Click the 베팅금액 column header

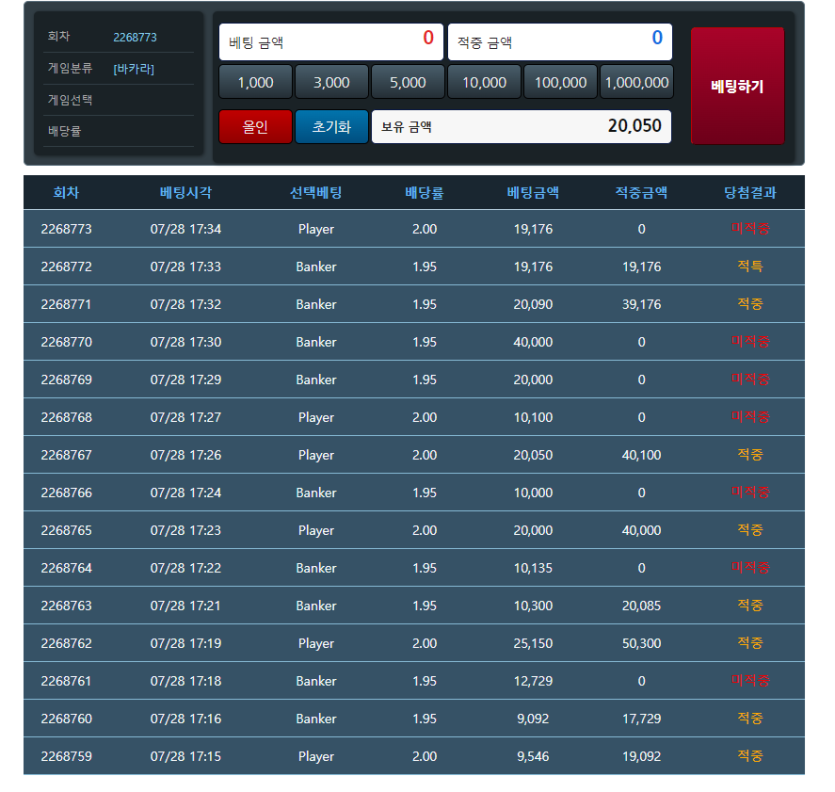(533, 192)
